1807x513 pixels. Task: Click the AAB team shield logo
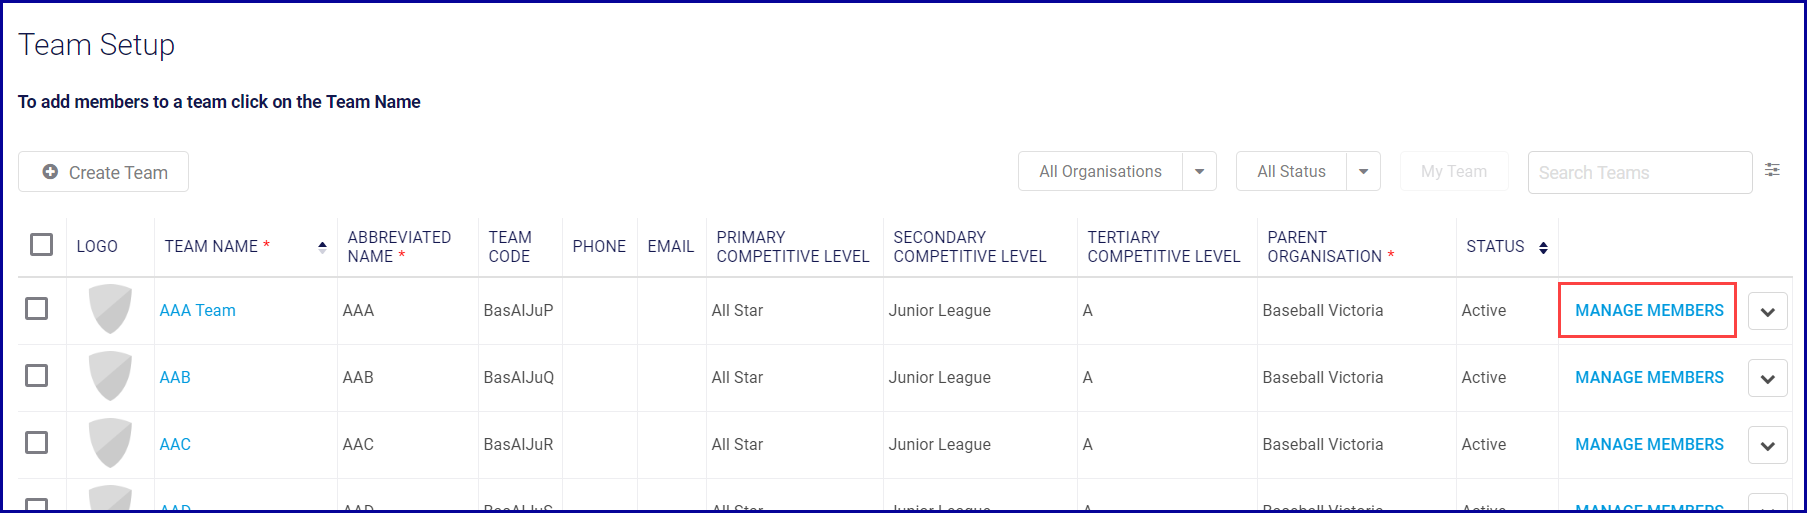pyautogui.click(x=110, y=376)
